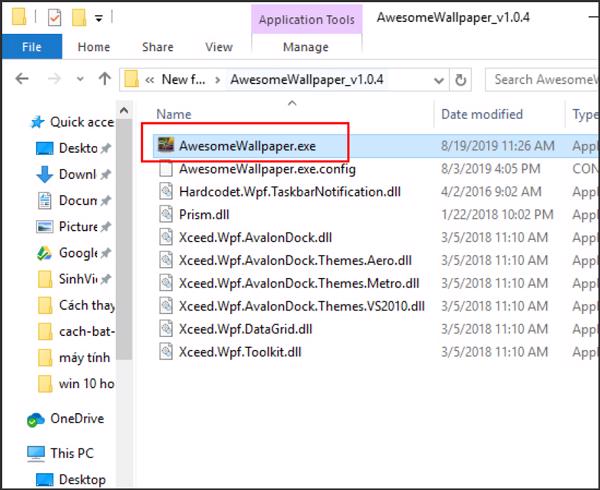This screenshot has height=490, width=600.
Task: Click the folder icon in title bar
Action: [x=19, y=16]
